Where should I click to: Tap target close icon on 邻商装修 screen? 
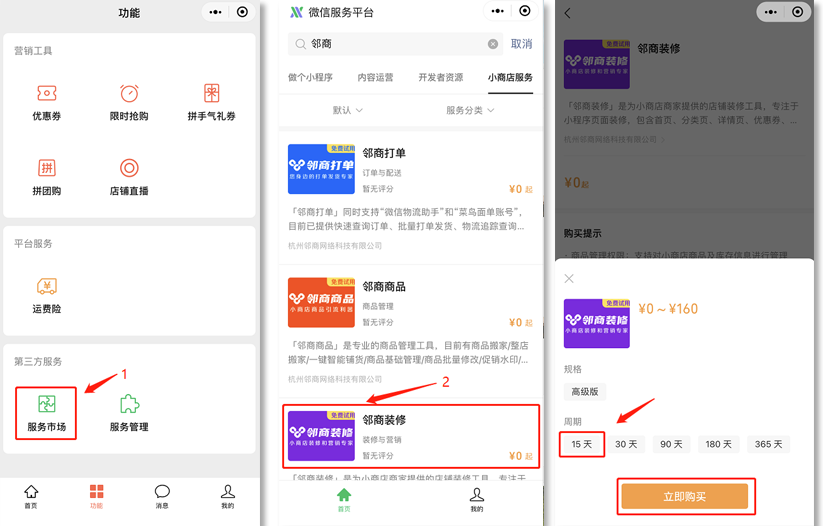click(797, 12)
